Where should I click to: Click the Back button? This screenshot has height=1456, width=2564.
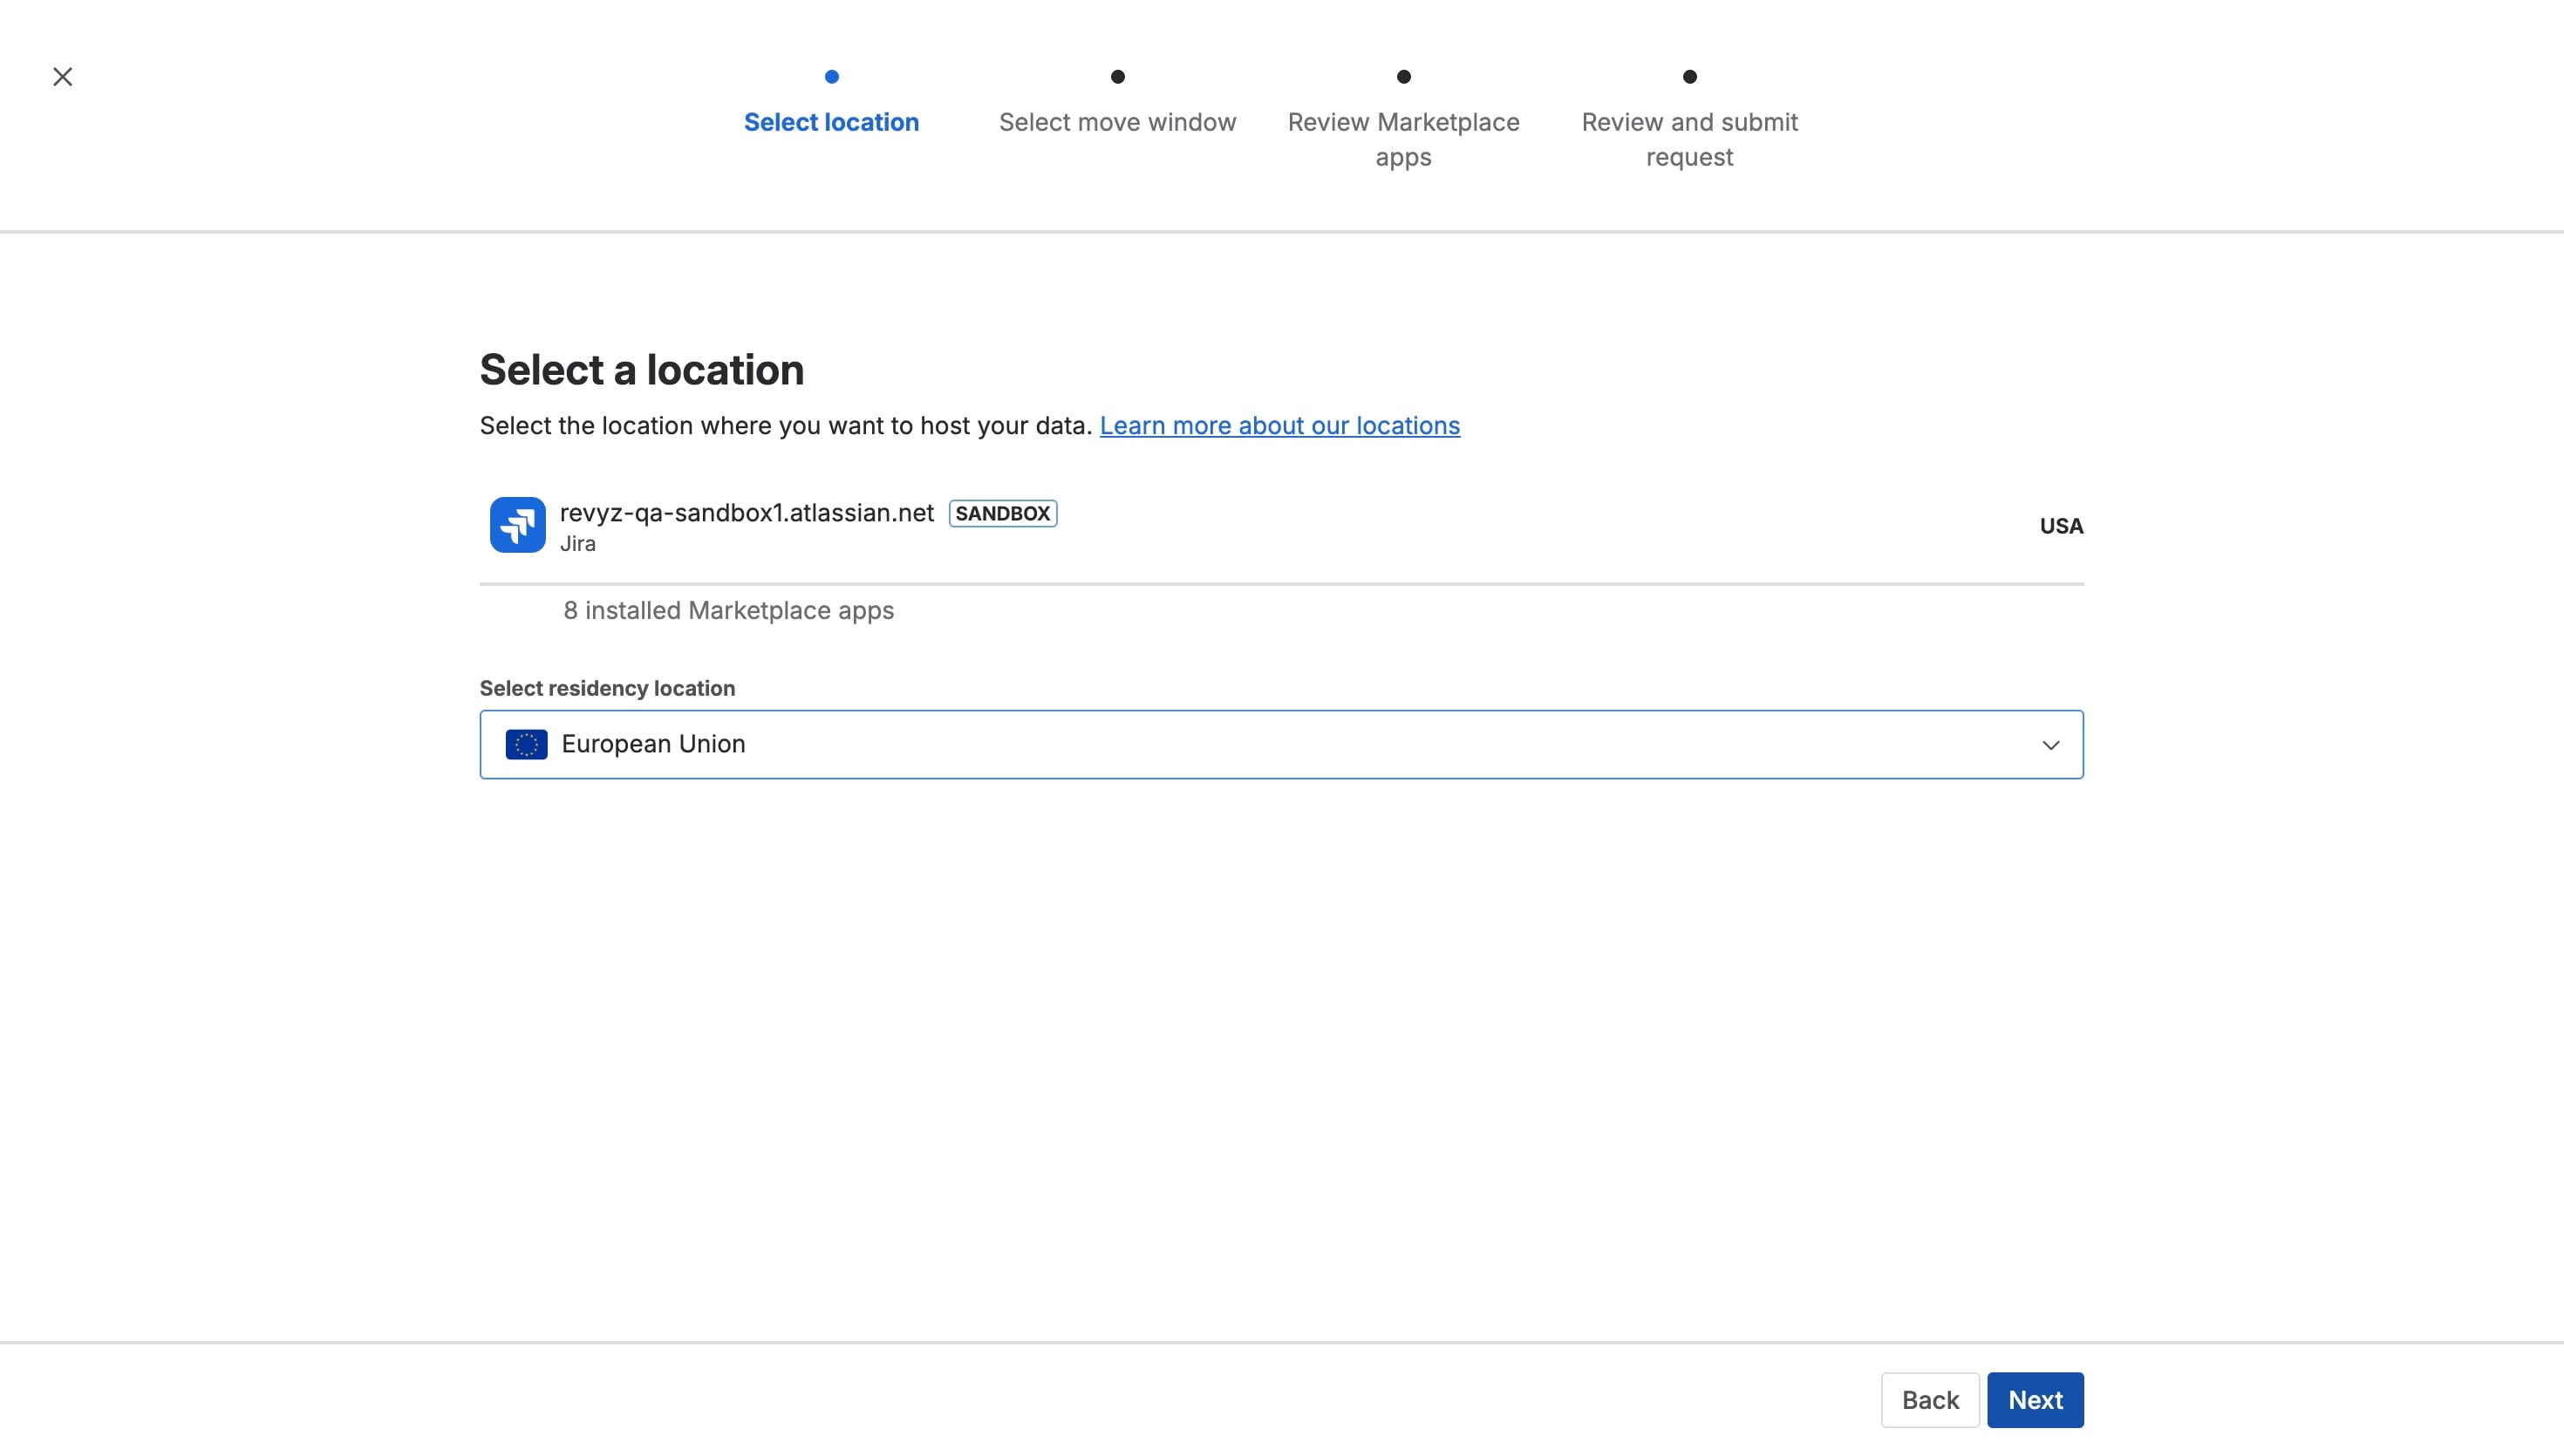1929,1400
